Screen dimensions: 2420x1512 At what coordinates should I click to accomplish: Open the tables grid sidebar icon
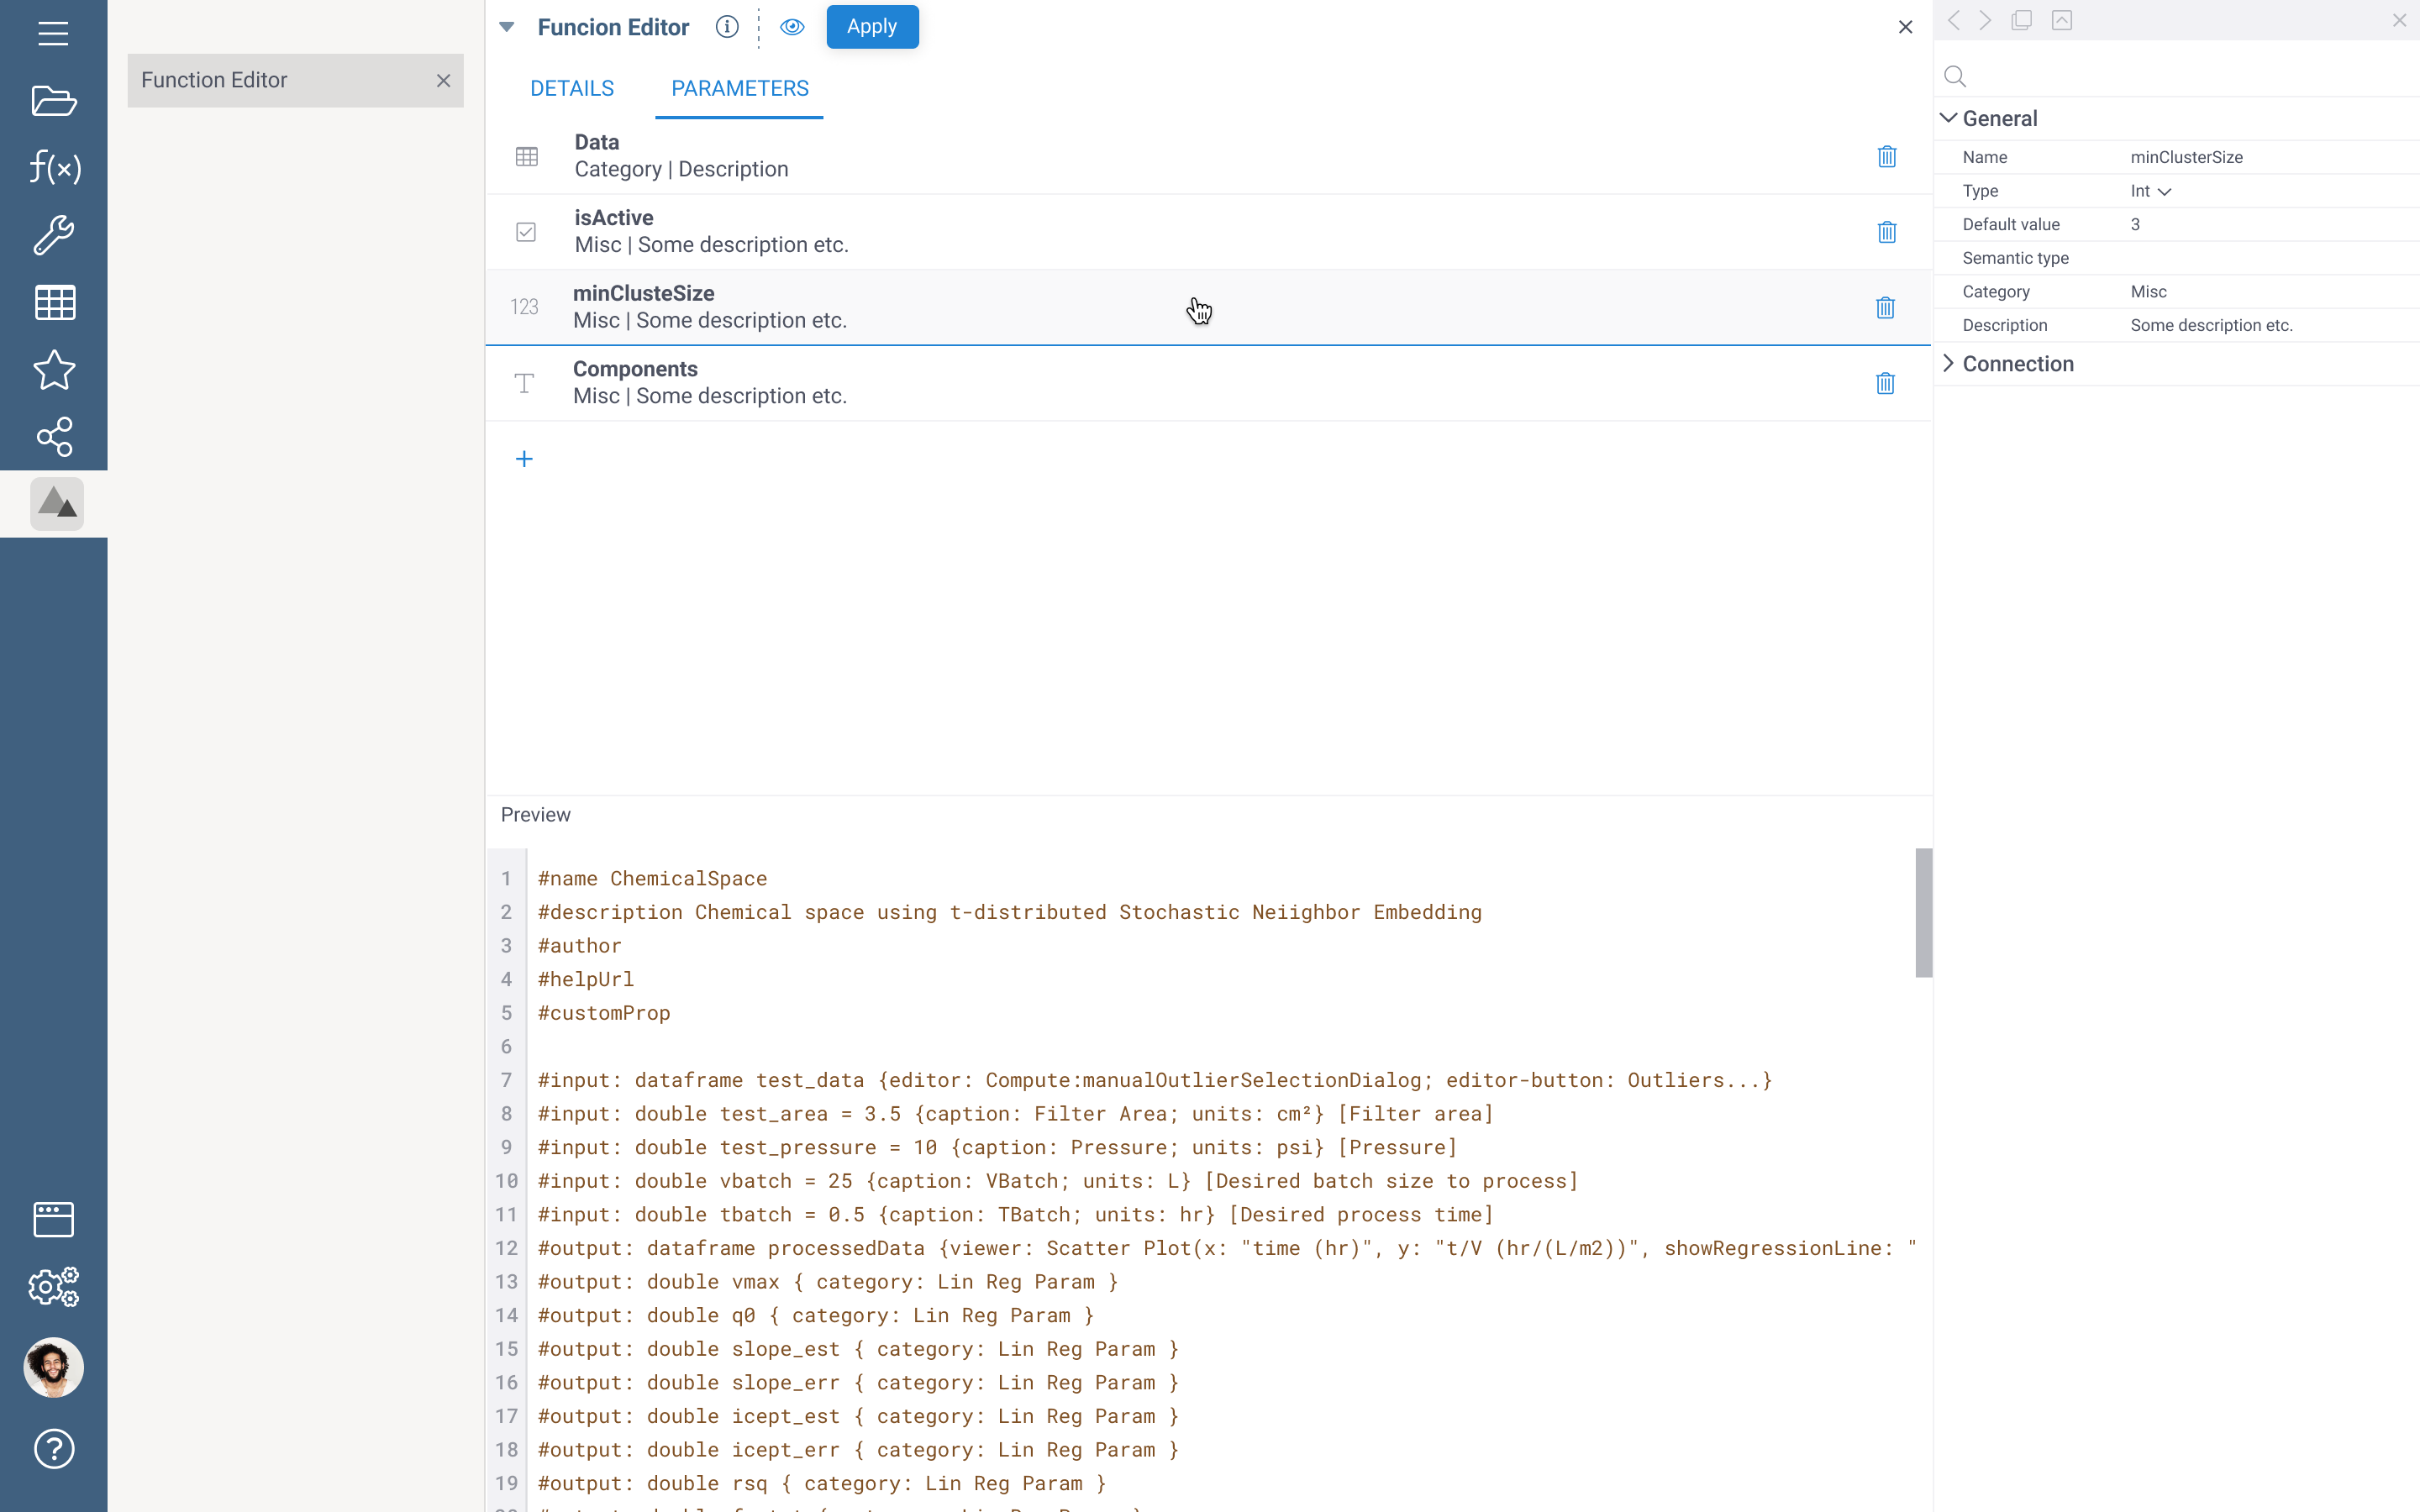pyautogui.click(x=53, y=303)
